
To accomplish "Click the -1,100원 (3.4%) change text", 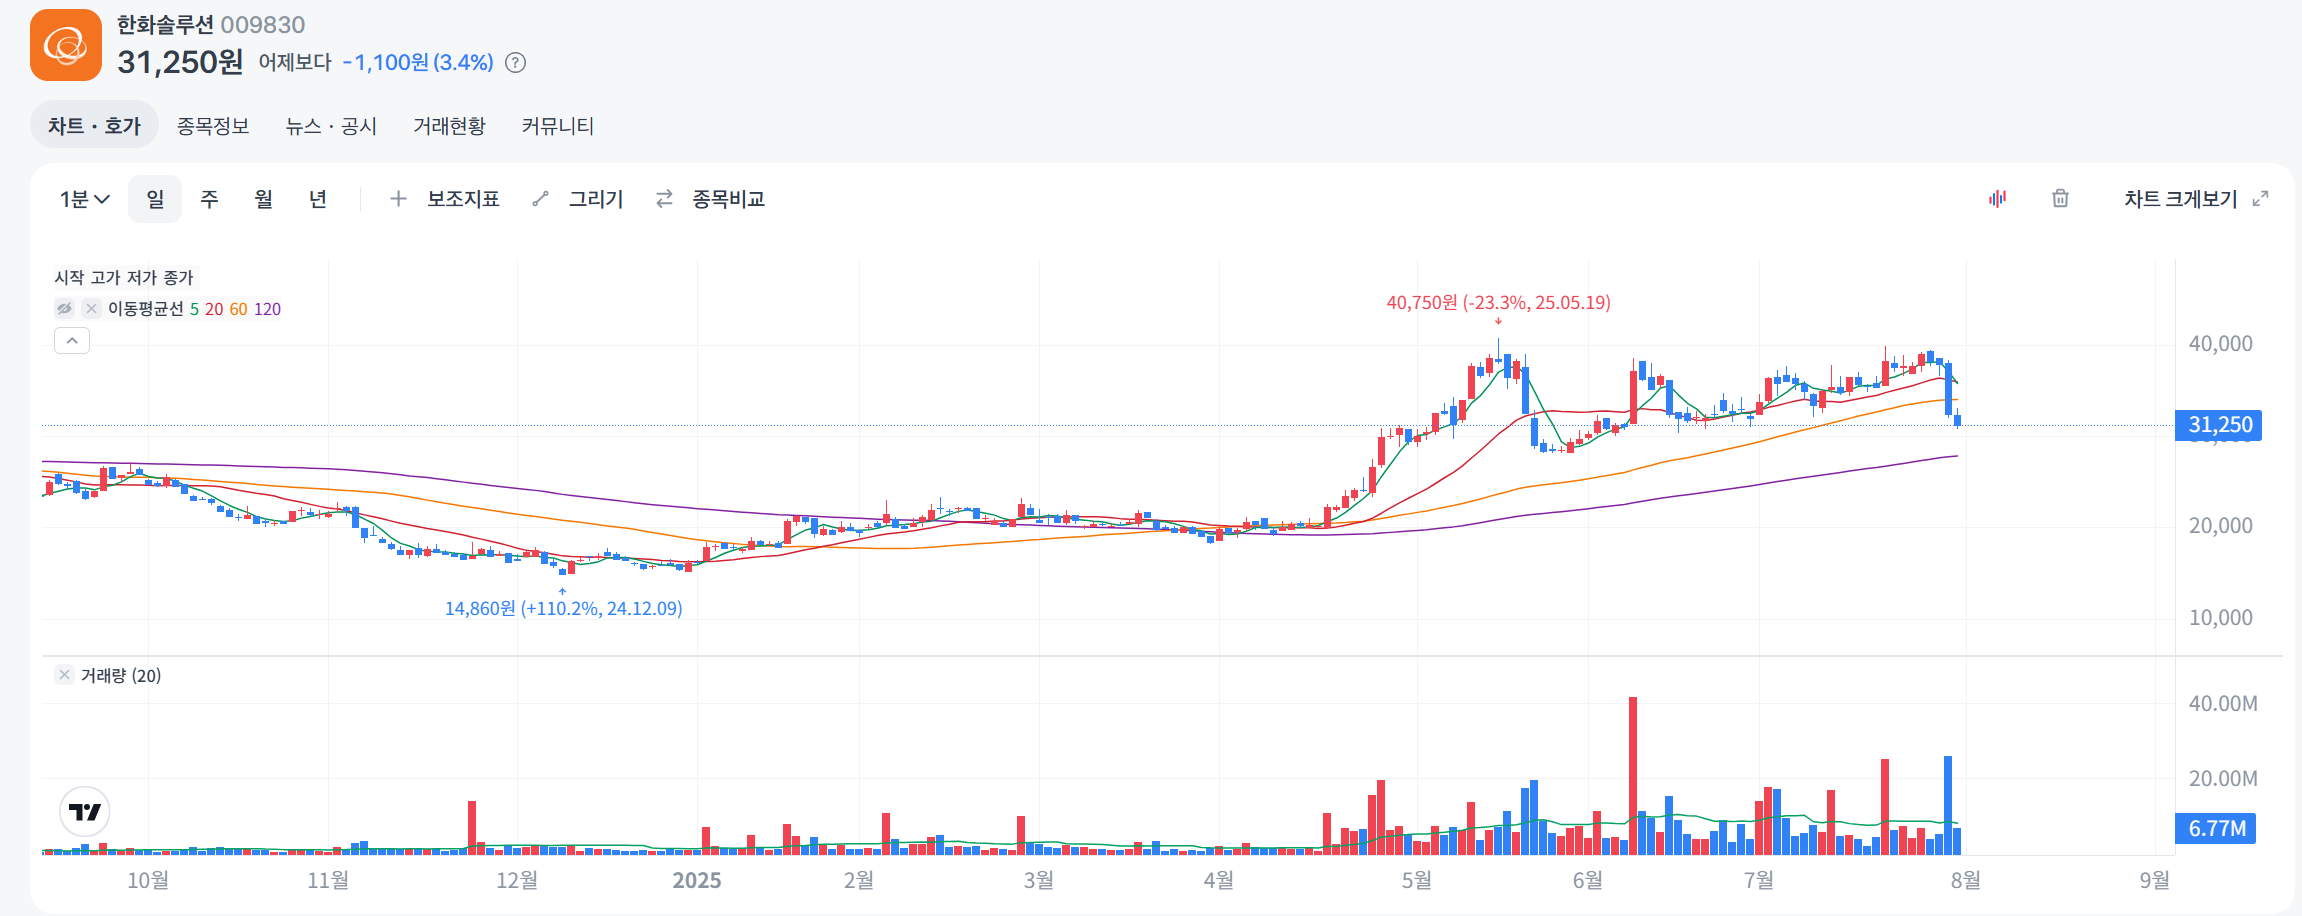I will click(418, 63).
